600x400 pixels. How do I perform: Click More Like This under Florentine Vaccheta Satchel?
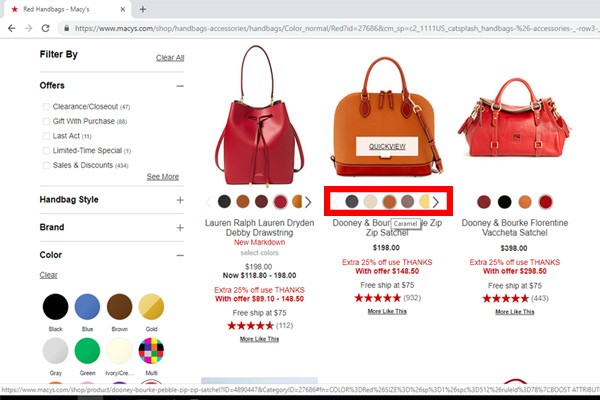(x=515, y=312)
